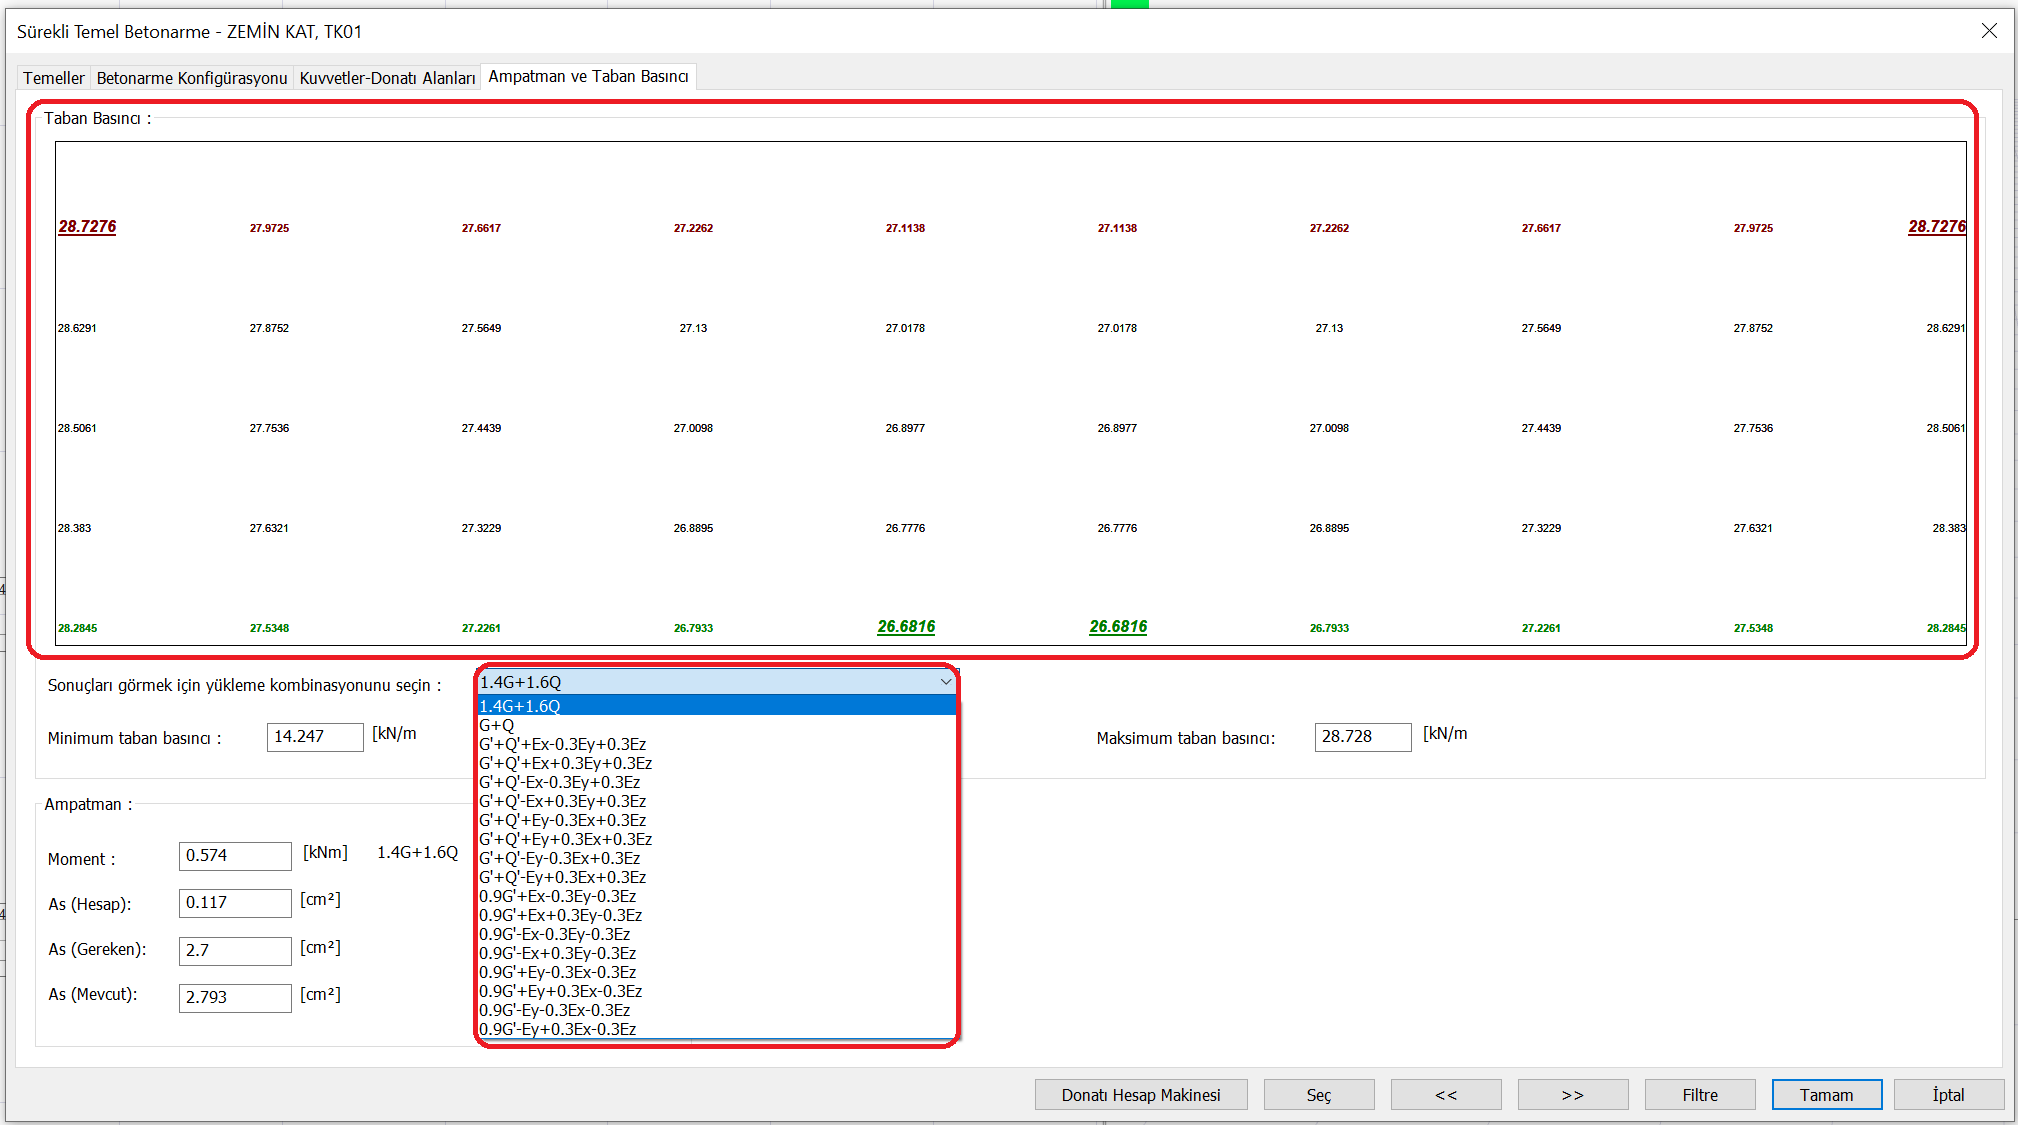Screen dimensions: 2021x1129
Task: Select G'+Q'-Ey-0.3Ex+0.3Ez combination
Action: (x=716, y=858)
